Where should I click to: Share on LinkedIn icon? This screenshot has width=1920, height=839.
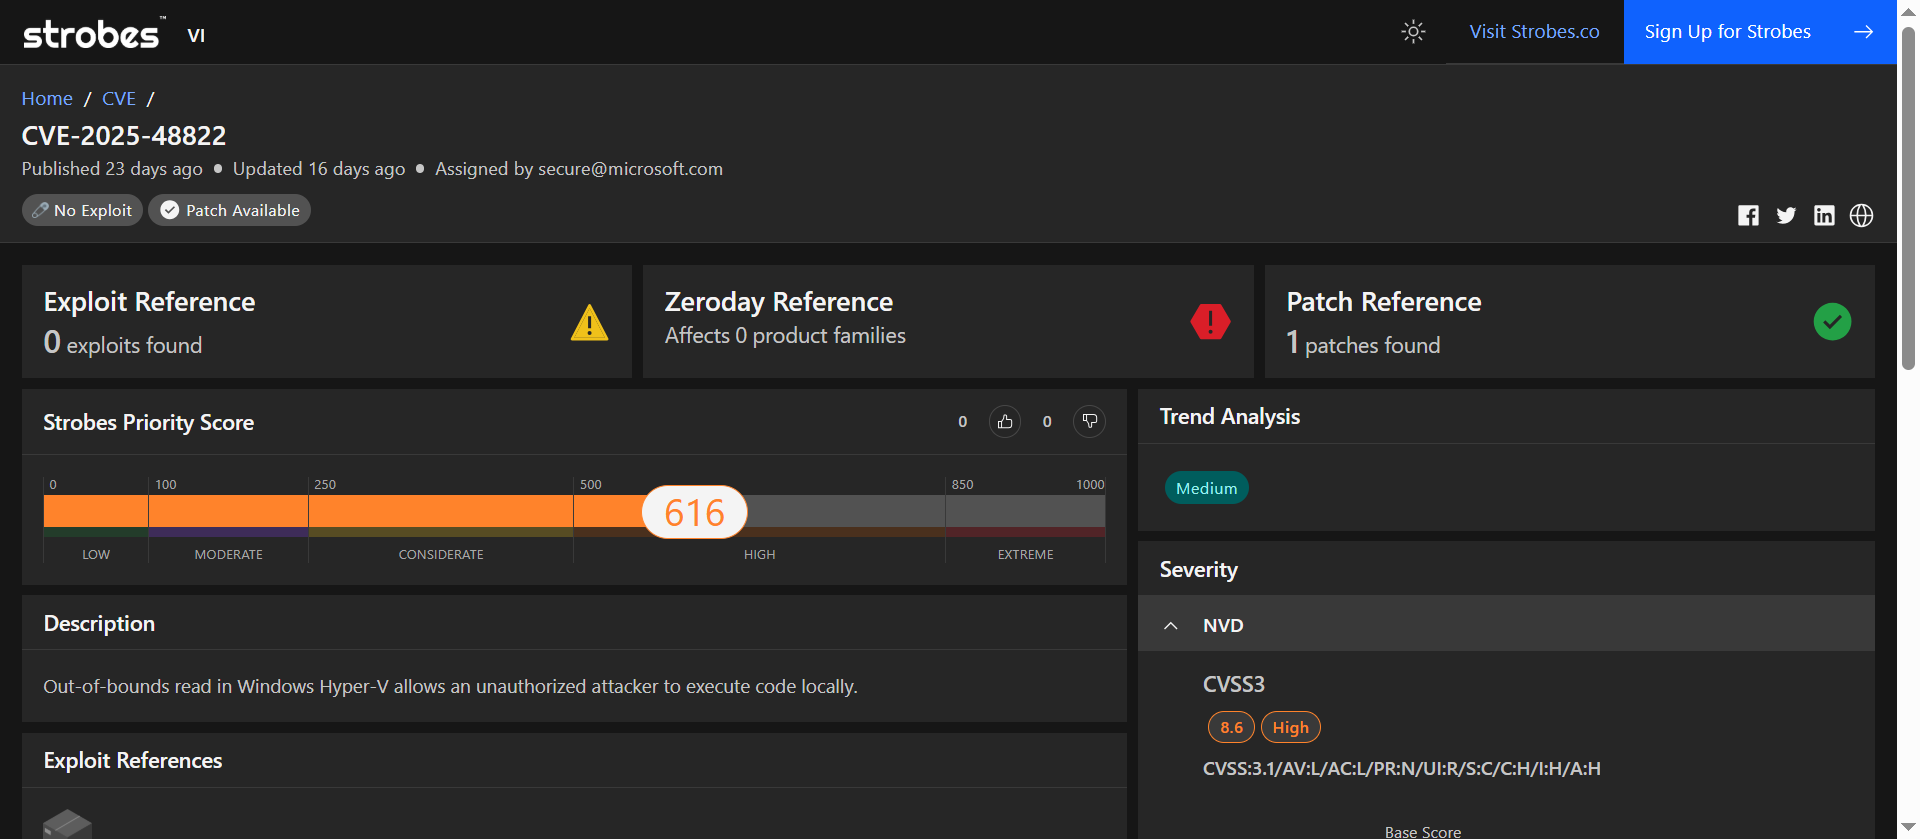click(1824, 215)
